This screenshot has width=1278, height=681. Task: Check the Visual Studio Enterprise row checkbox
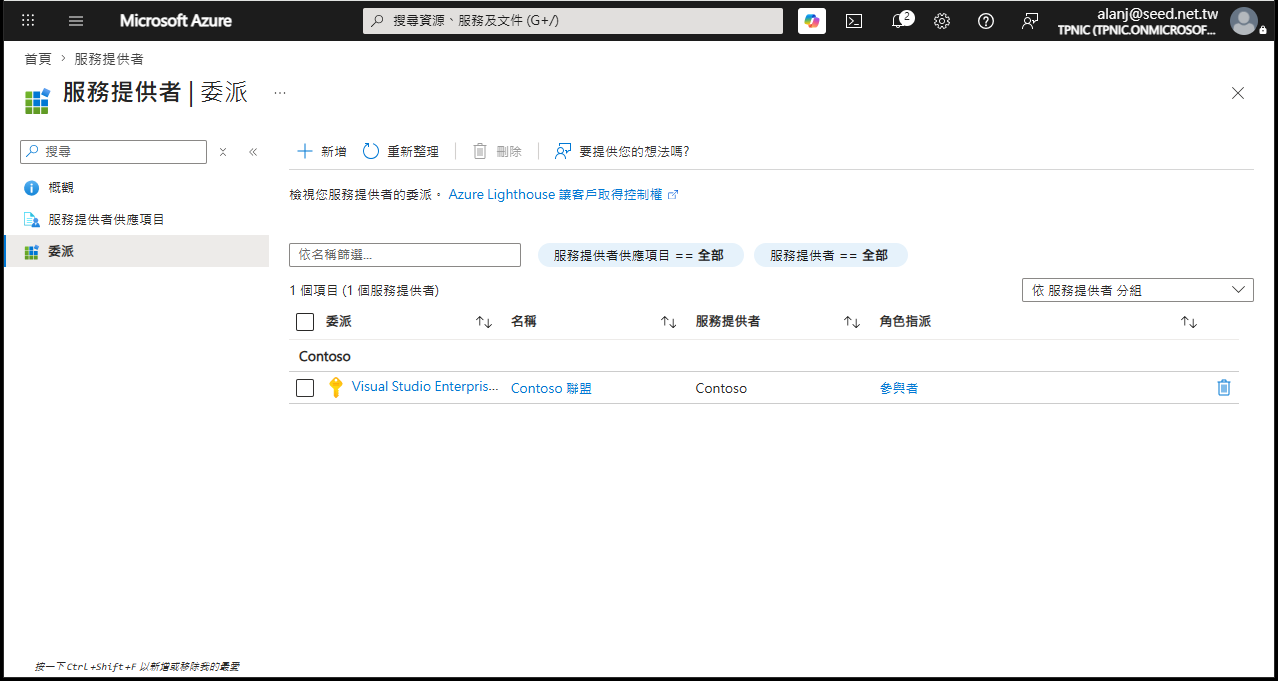[305, 388]
